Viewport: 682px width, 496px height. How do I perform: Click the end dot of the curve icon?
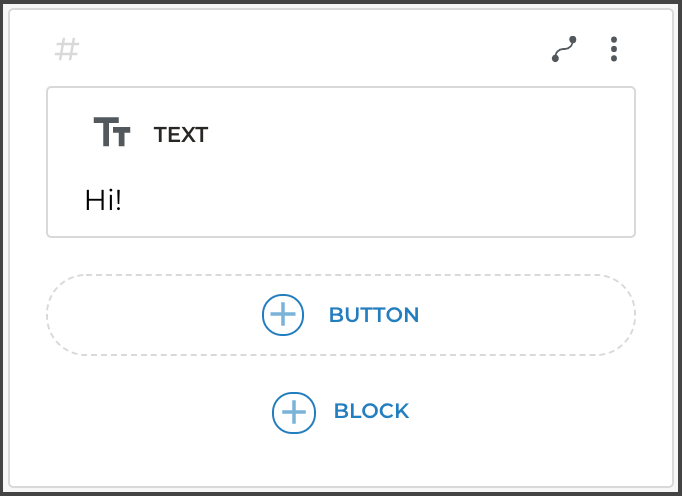(573, 40)
